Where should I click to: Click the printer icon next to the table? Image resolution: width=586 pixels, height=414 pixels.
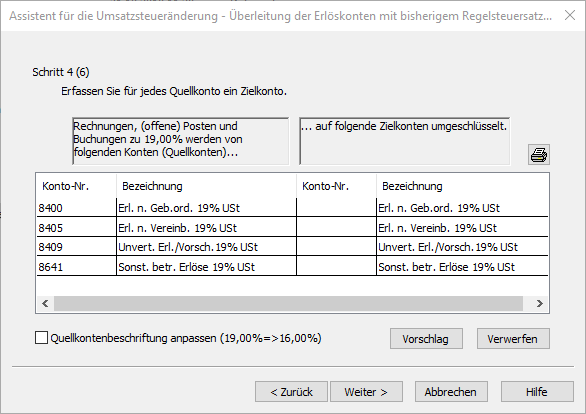(x=539, y=154)
